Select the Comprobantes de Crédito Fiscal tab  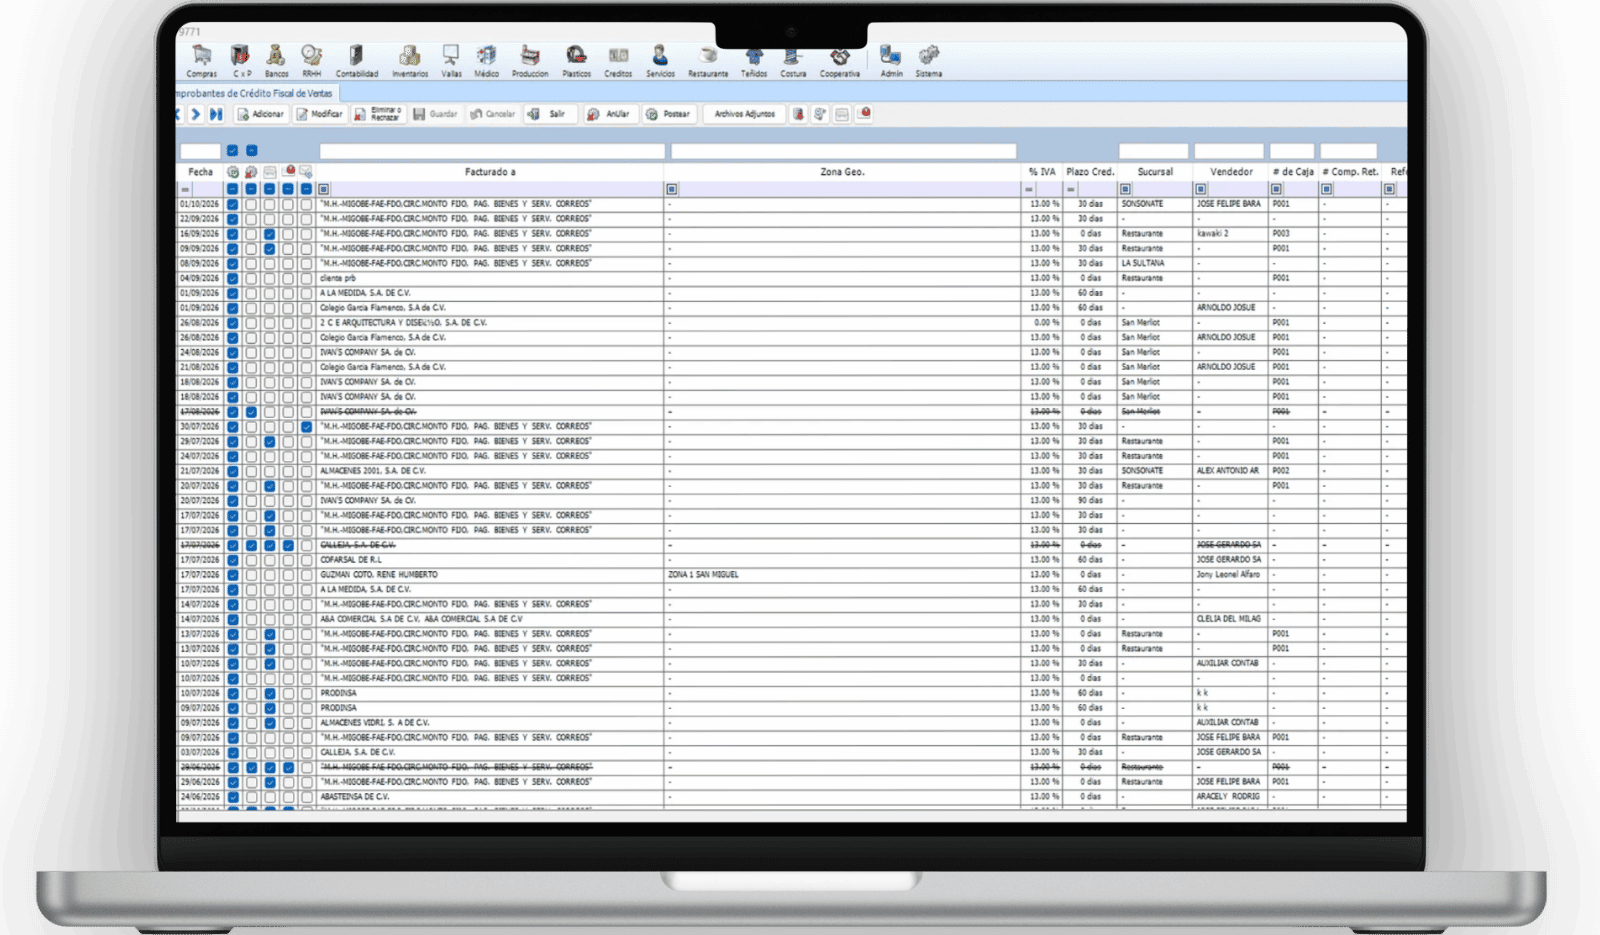256,93
